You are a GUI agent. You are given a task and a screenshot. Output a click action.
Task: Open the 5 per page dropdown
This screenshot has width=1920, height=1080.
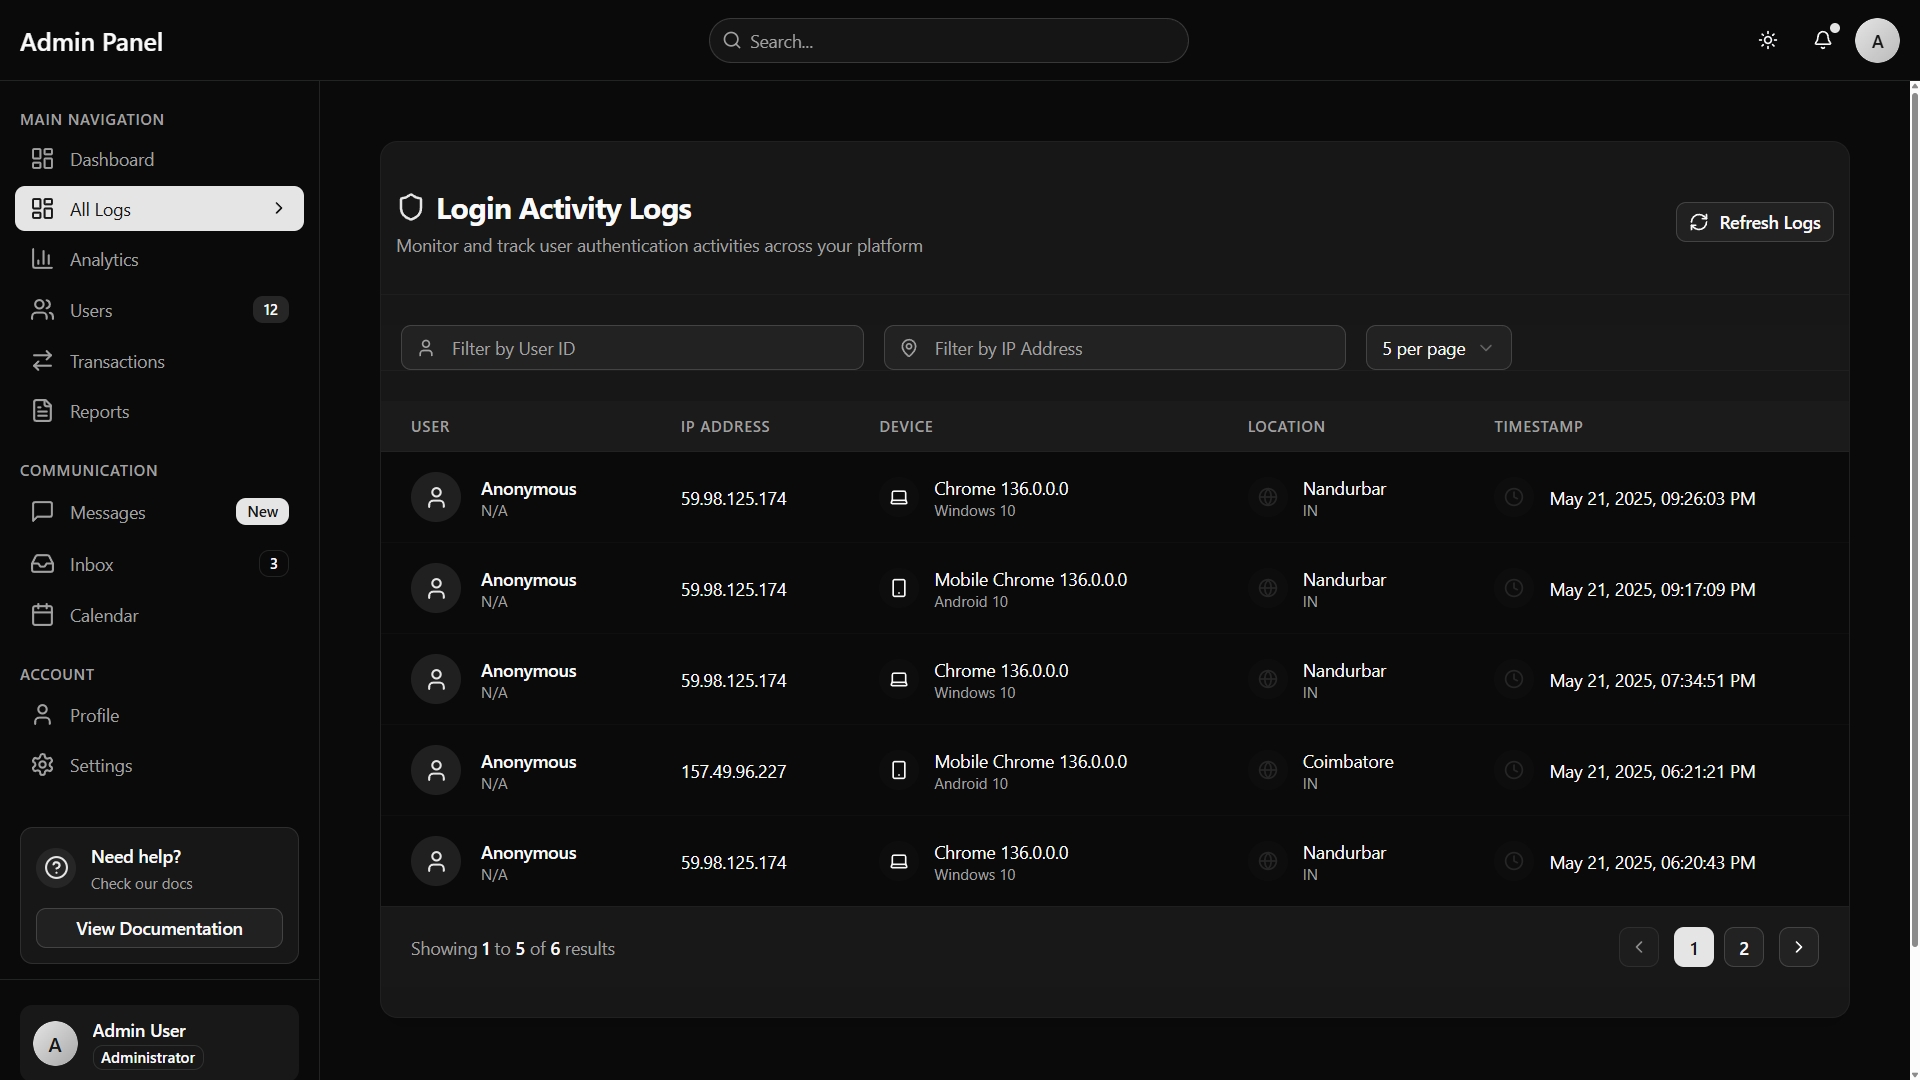point(1438,348)
